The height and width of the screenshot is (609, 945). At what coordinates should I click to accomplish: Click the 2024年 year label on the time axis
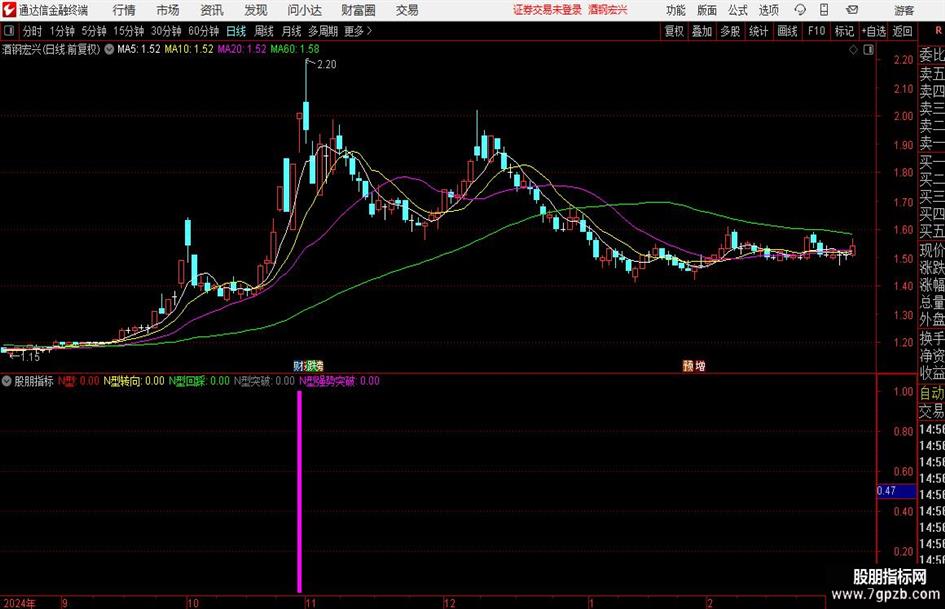[x=19, y=603]
